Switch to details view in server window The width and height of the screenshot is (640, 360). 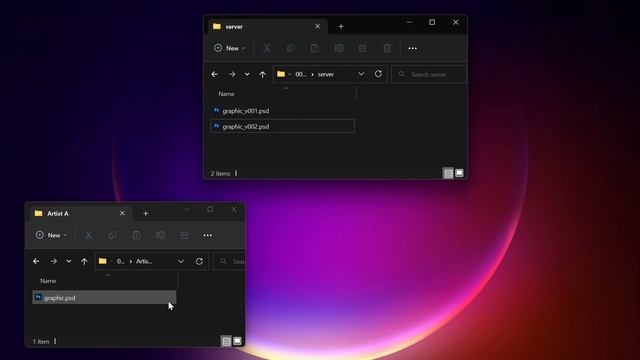point(448,173)
